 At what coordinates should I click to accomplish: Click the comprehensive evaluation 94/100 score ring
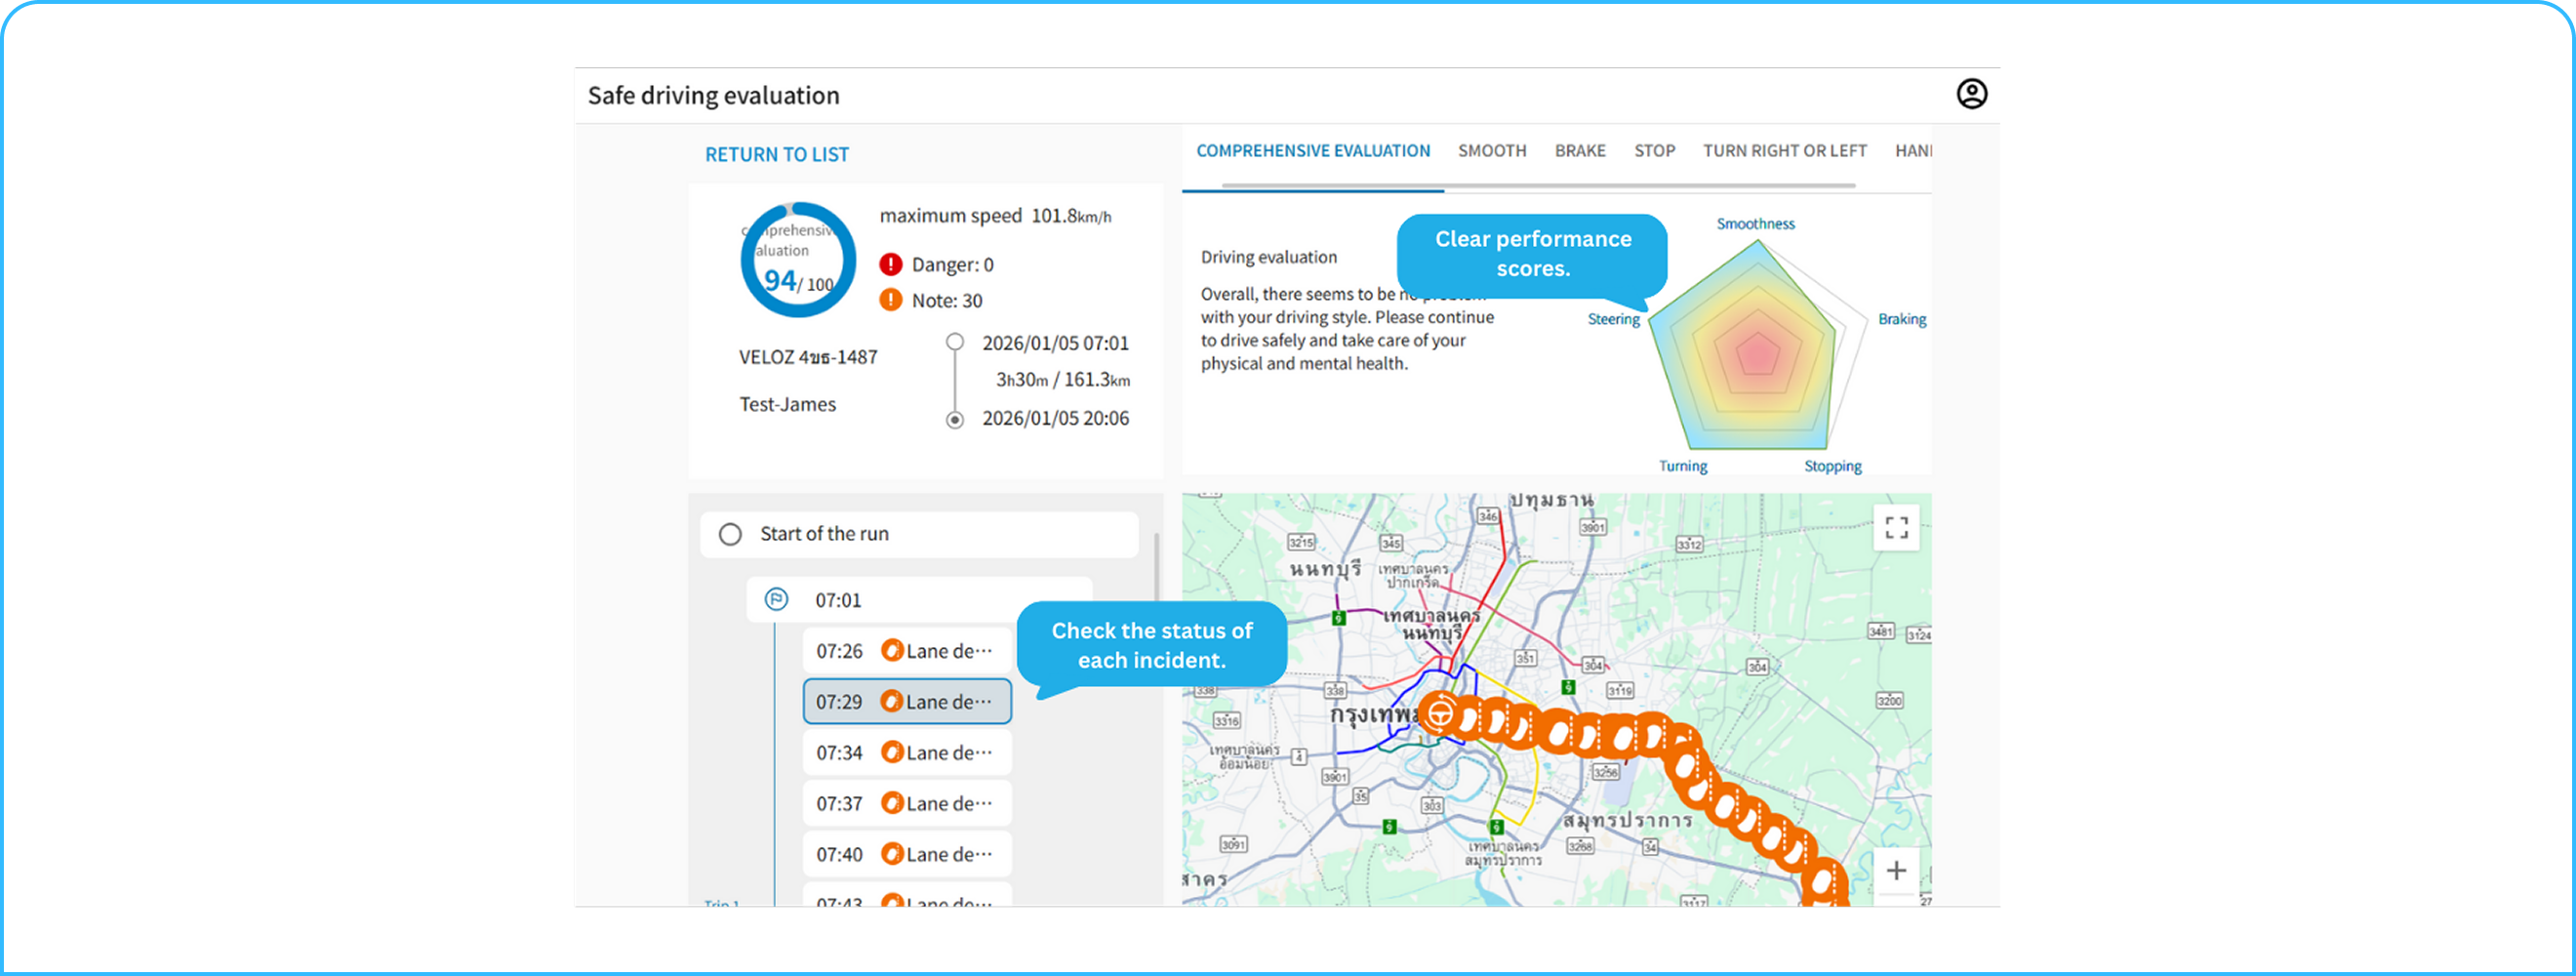click(797, 260)
